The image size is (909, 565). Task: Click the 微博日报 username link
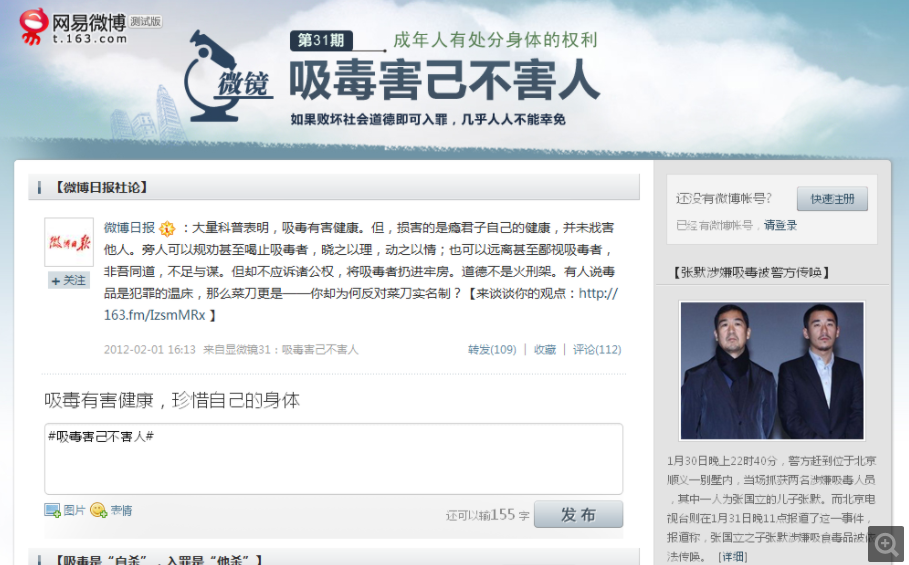coord(129,228)
